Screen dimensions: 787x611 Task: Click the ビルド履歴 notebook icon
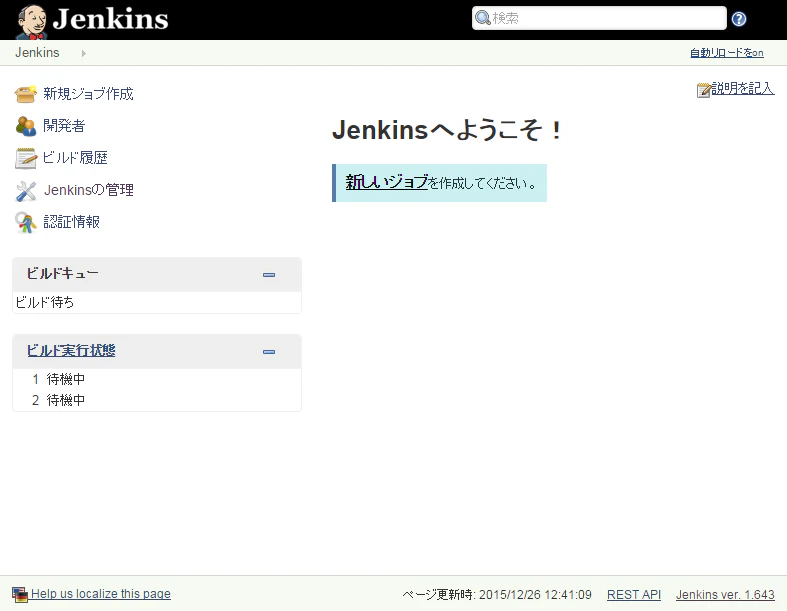[26, 158]
